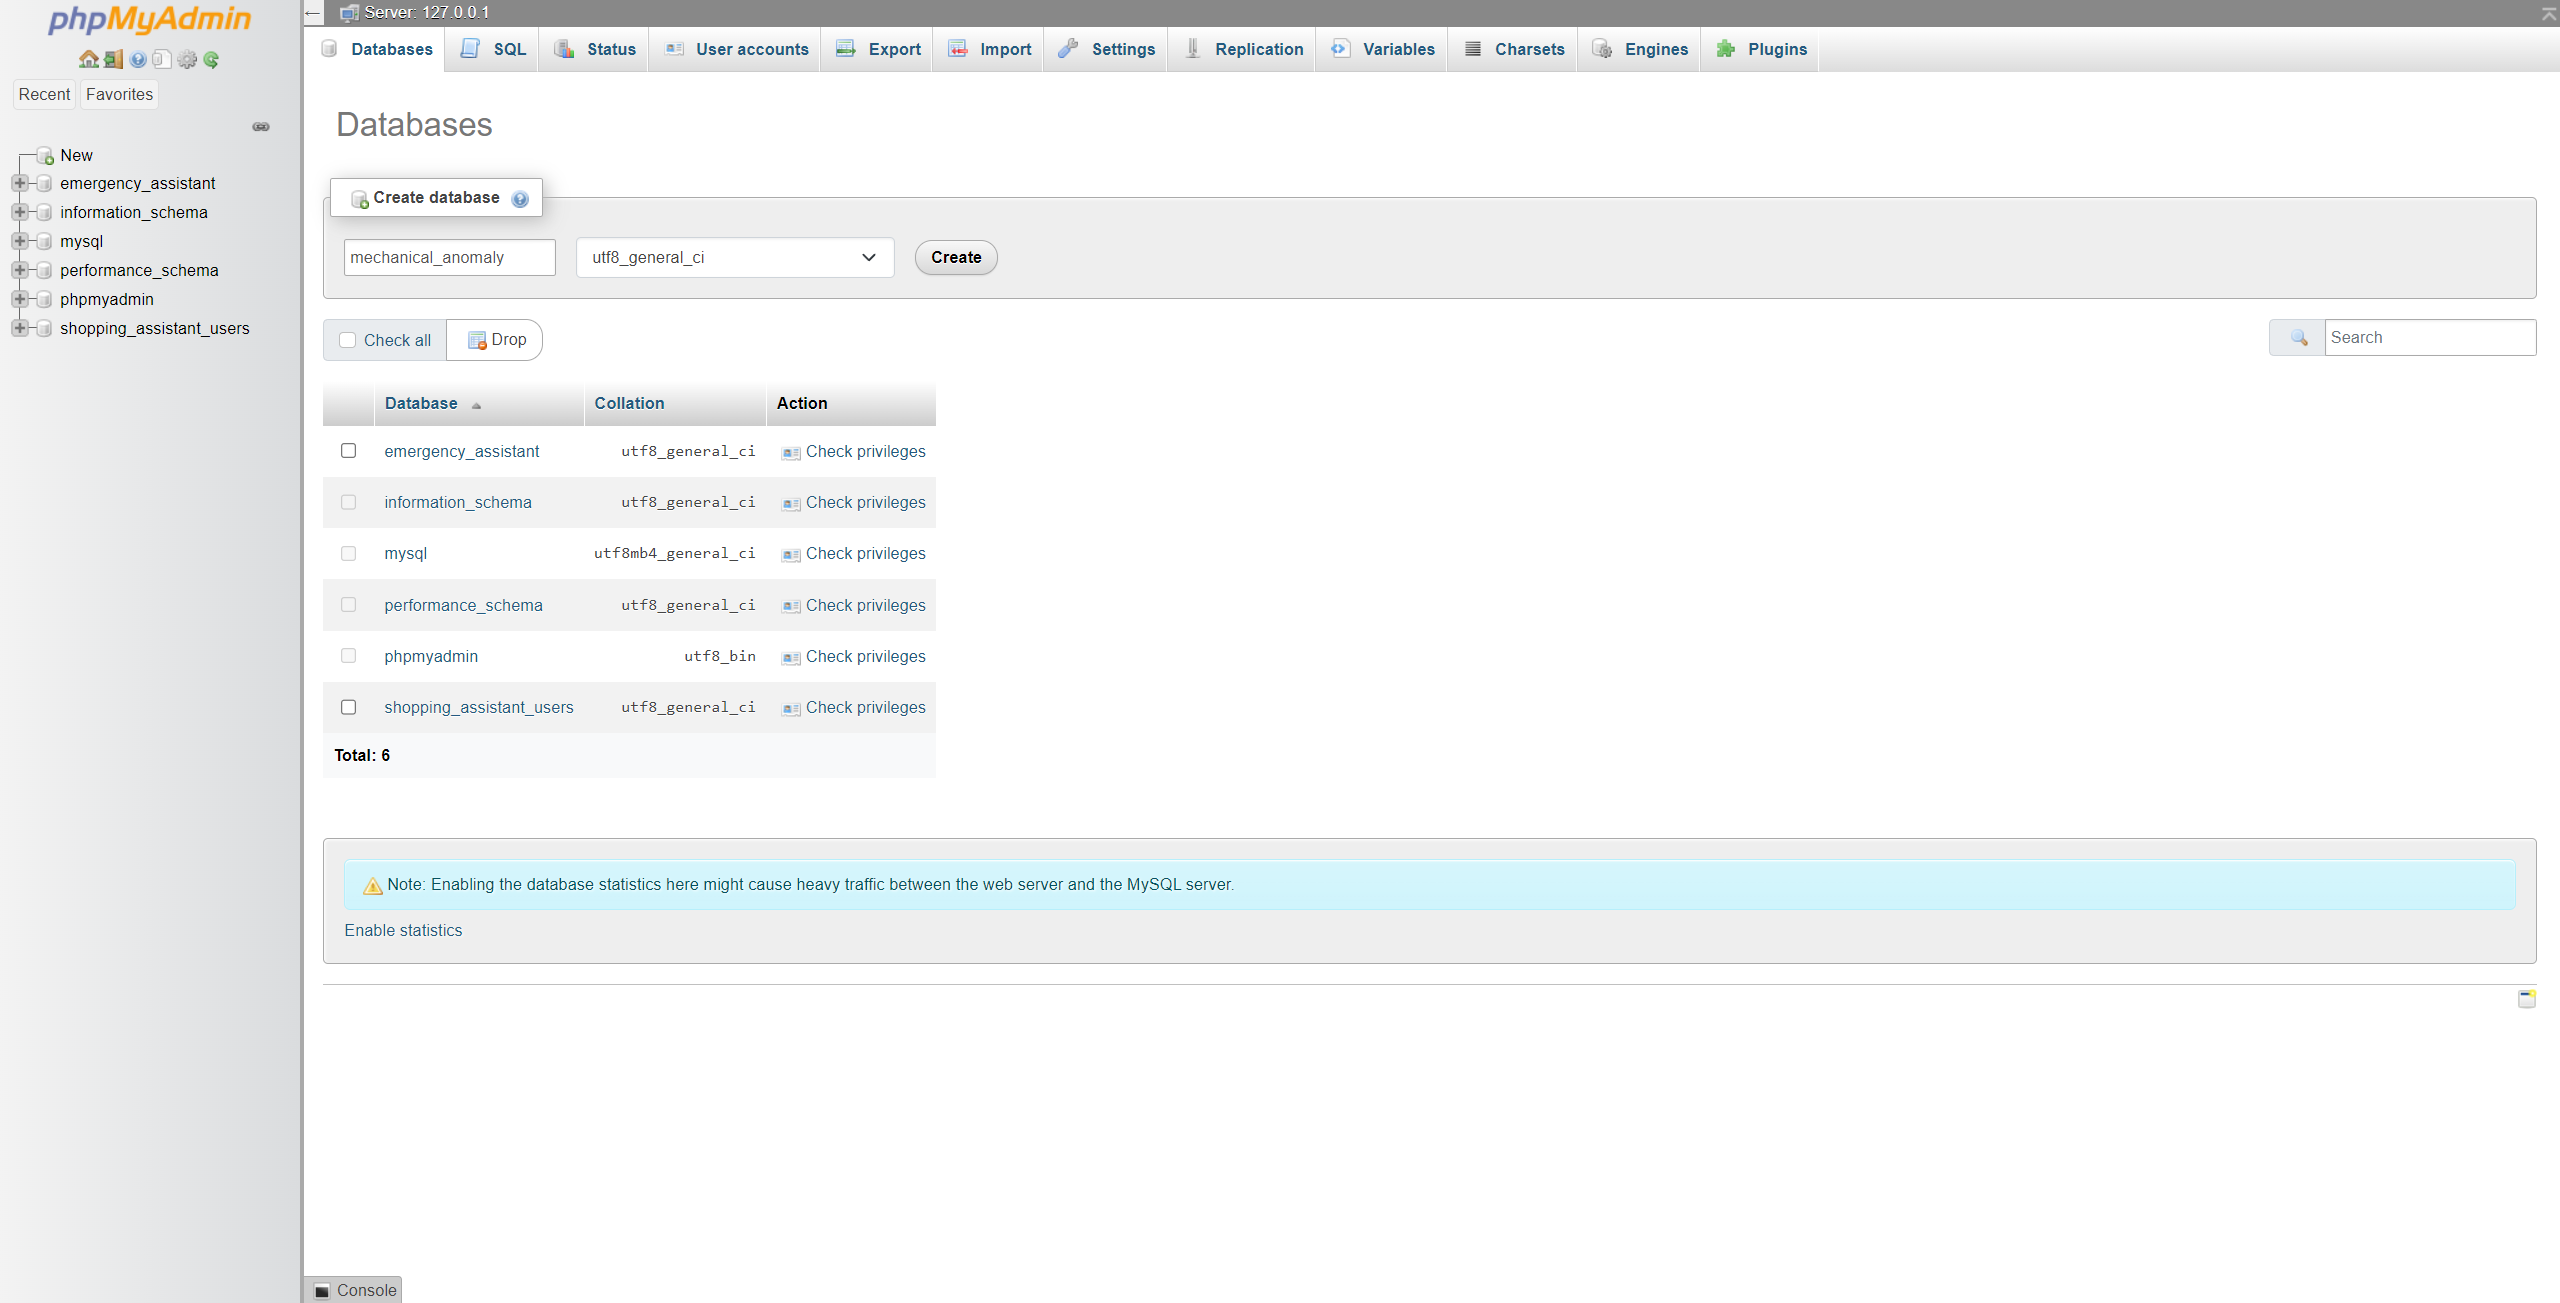This screenshot has height=1303, width=2560.
Task: Click database icon next to mysql in tree
Action: (x=44, y=242)
